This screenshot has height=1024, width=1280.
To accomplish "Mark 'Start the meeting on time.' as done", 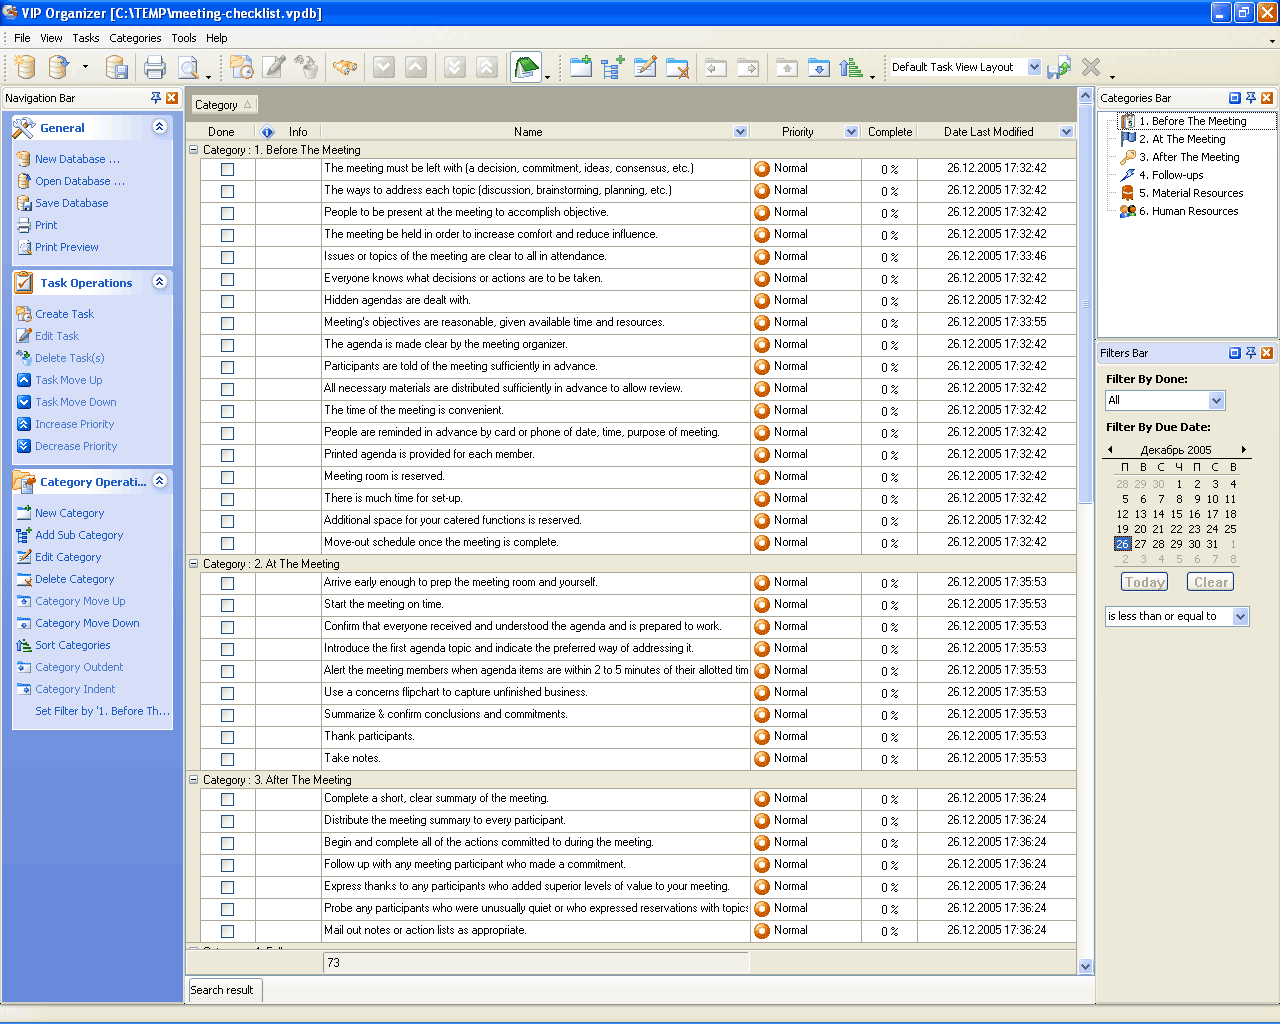I will coord(227,605).
